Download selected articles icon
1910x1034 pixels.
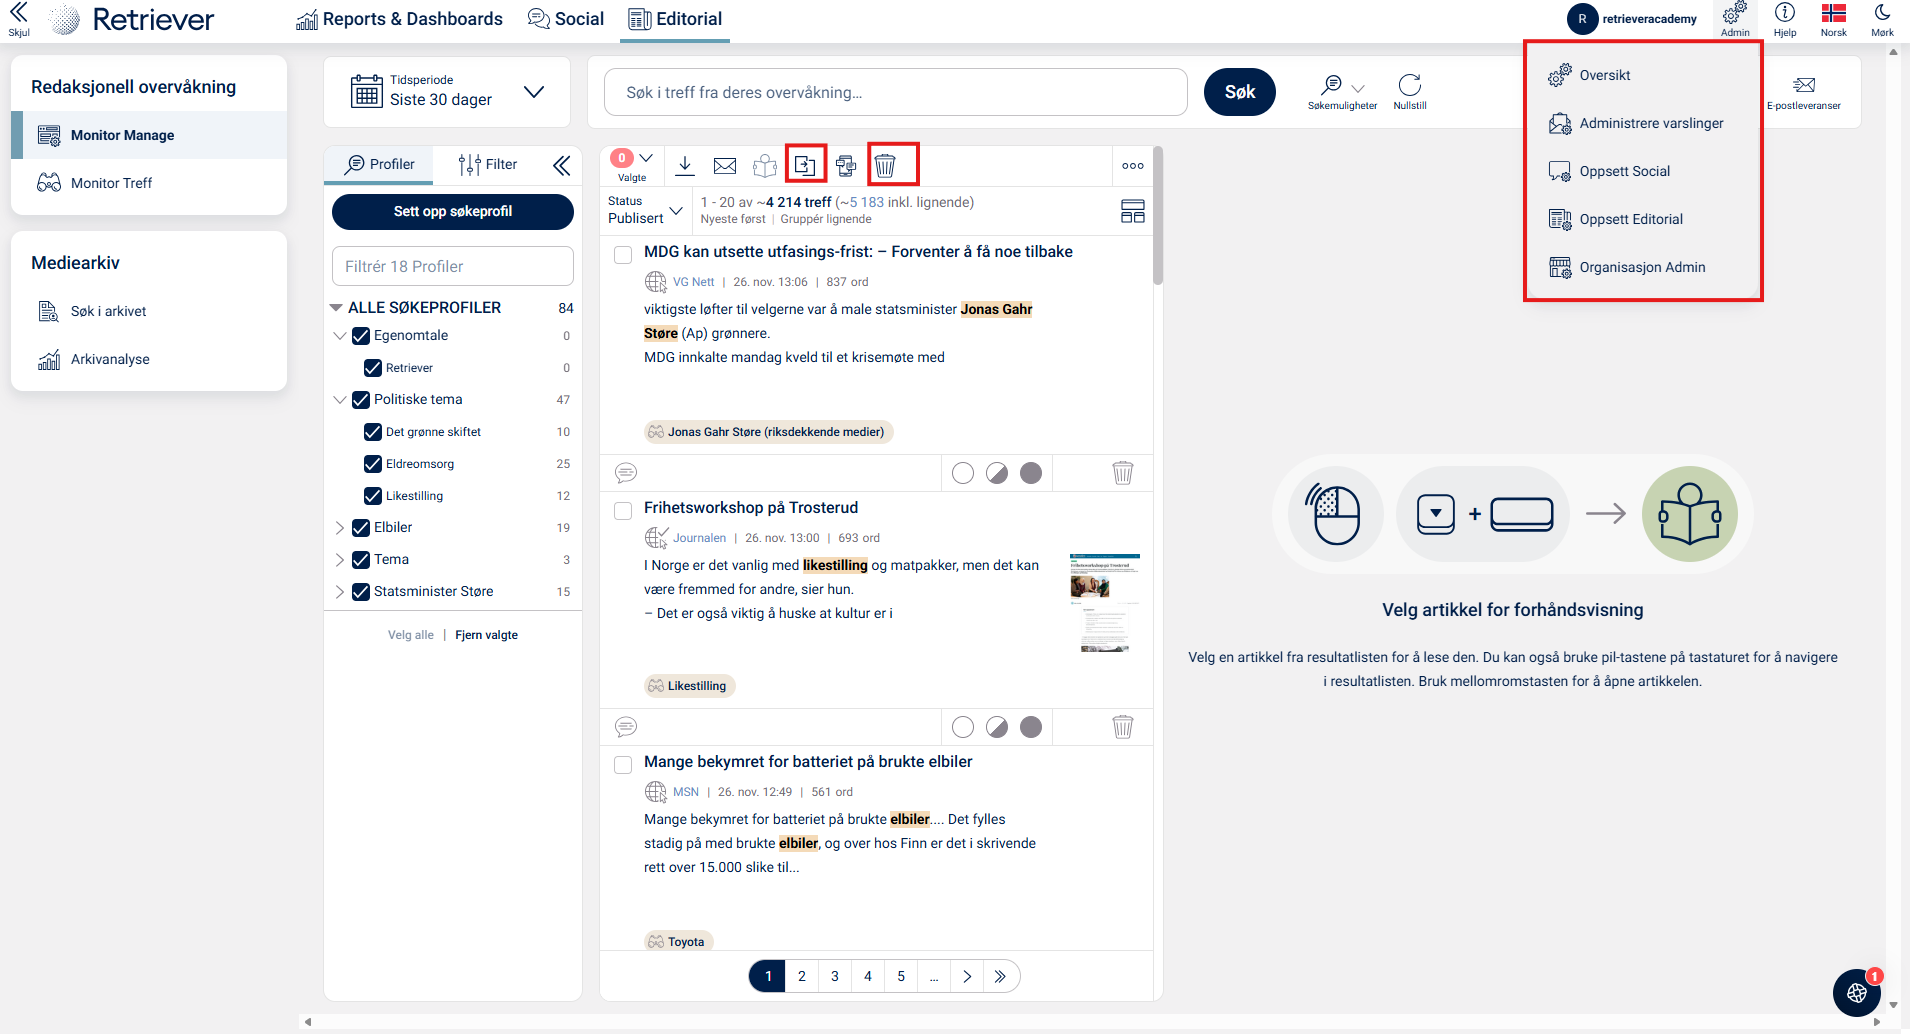point(685,165)
